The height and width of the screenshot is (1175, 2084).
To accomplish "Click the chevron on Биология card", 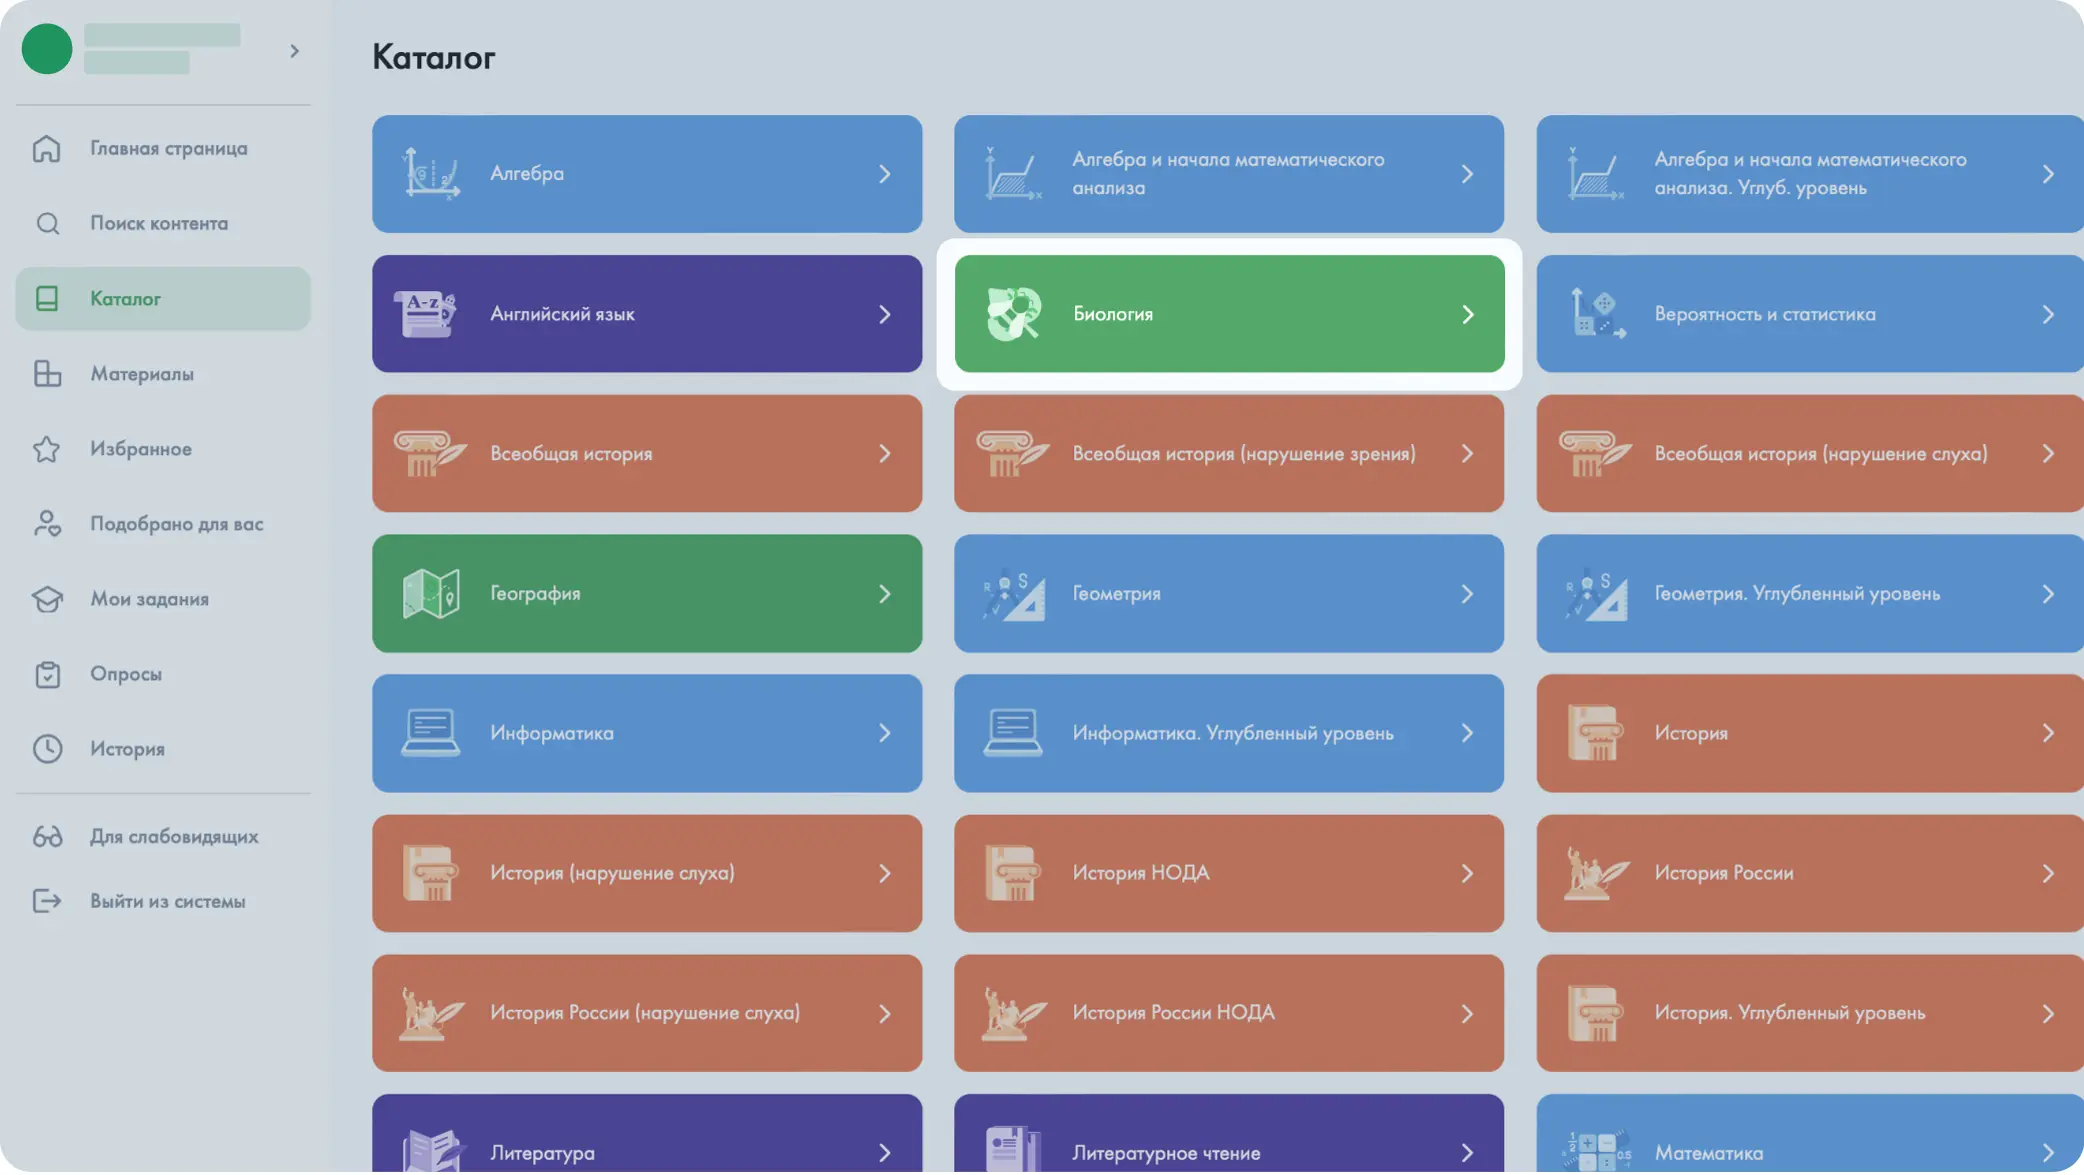I will click(x=1467, y=314).
